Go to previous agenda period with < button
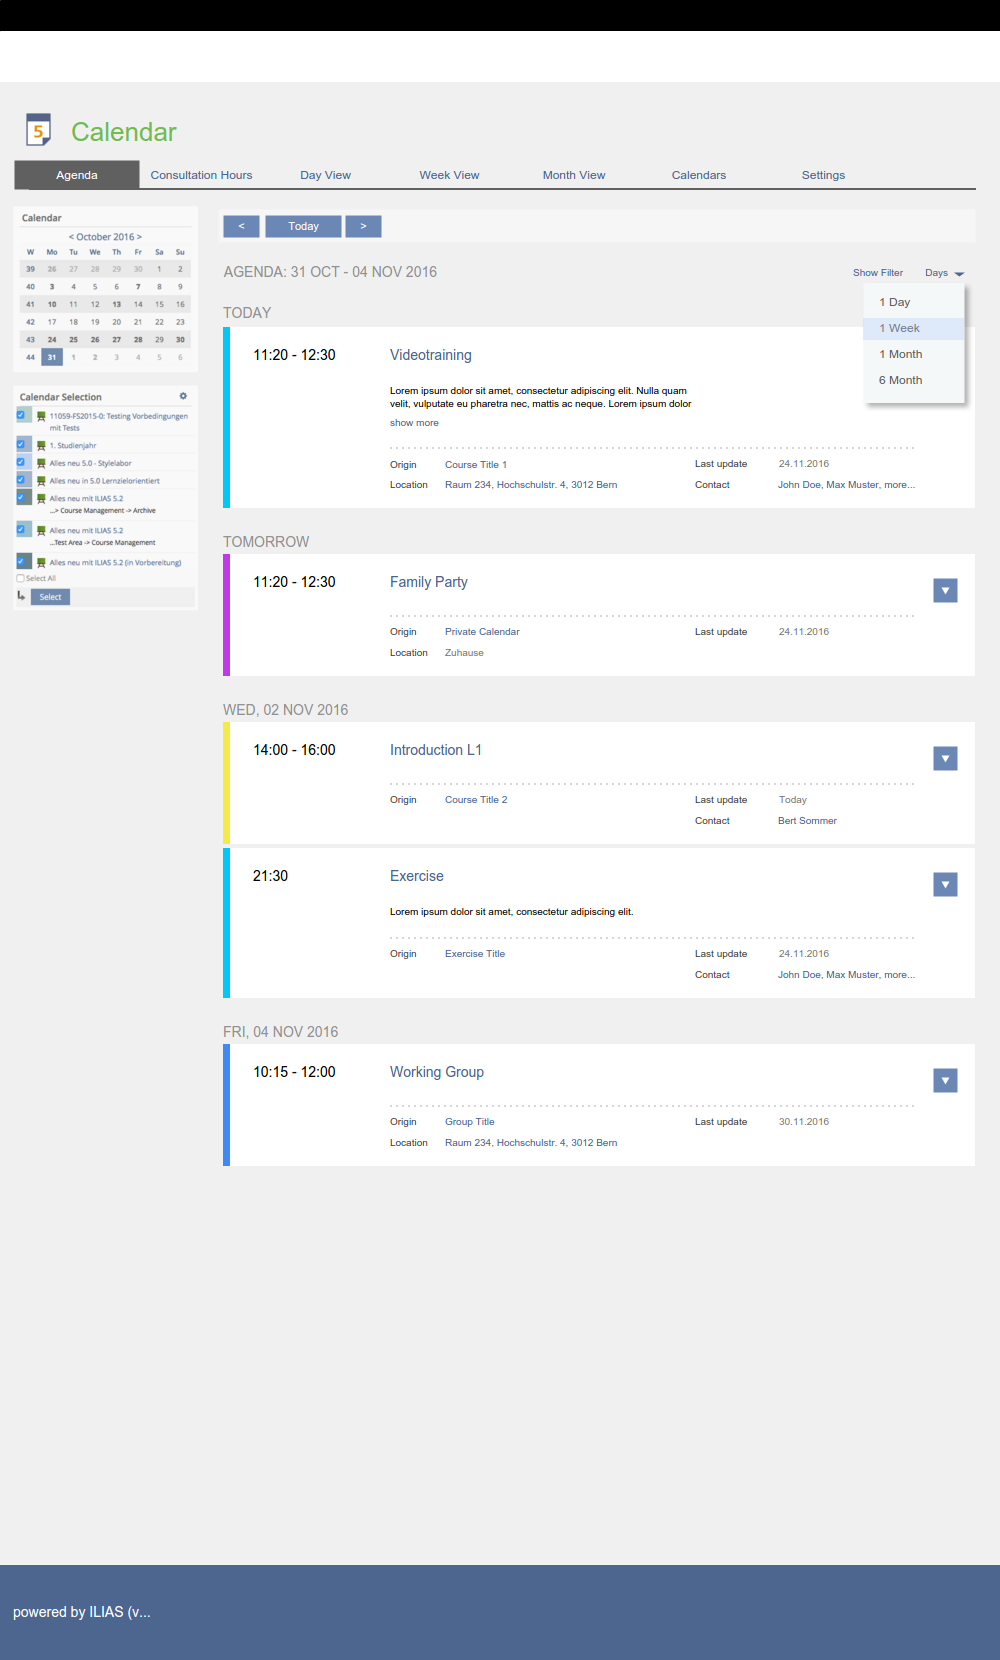This screenshot has width=1000, height=1660. tap(241, 226)
